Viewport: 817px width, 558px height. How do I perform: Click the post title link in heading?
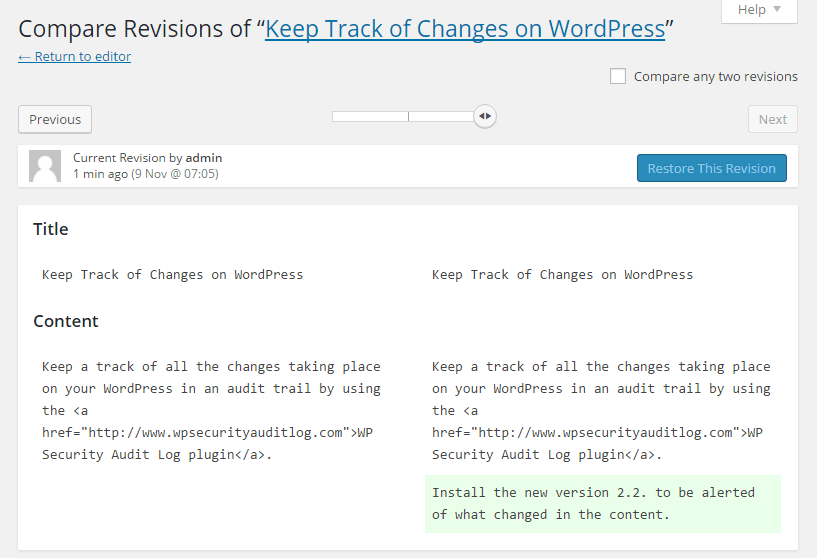(x=465, y=29)
